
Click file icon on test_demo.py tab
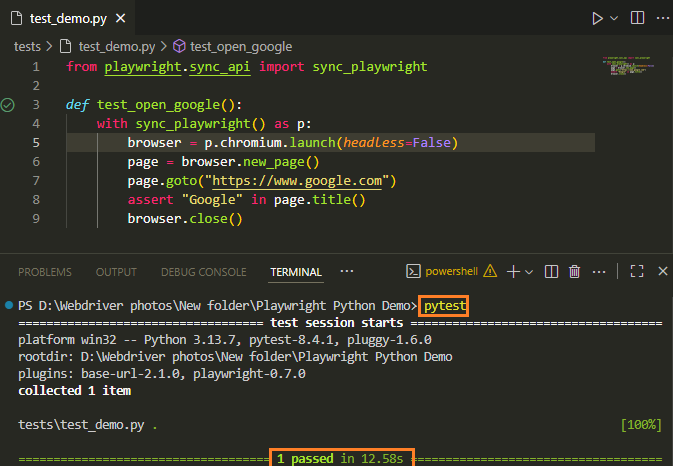tap(16, 18)
